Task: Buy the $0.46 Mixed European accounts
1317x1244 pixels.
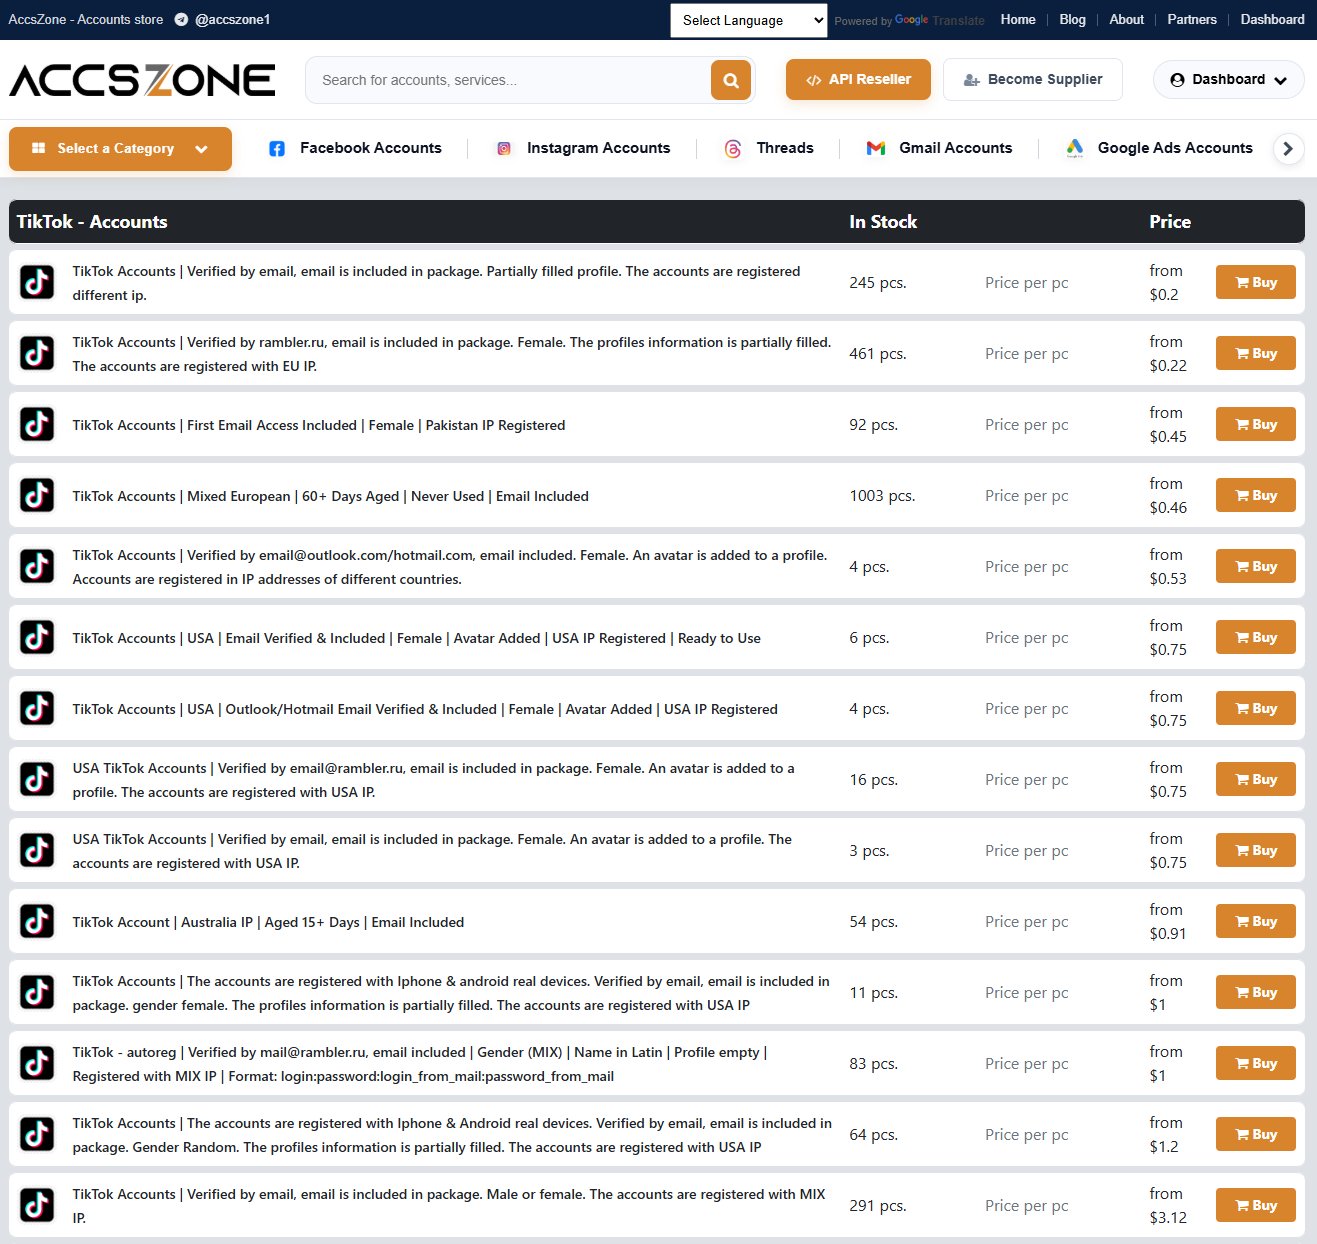Action: coord(1256,495)
